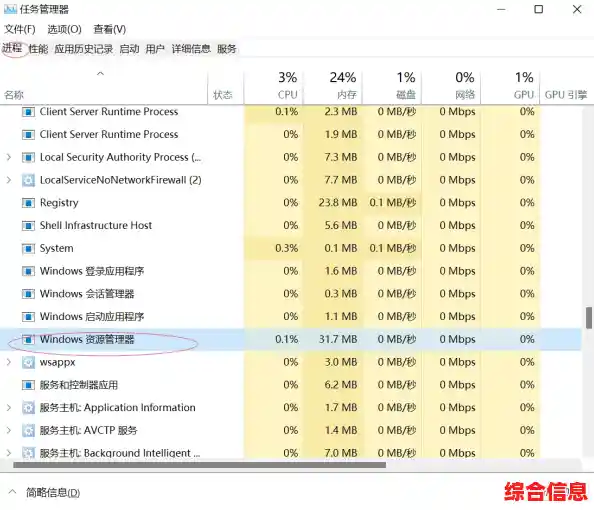Select the Windows 登录应用程序 row
594x510 pixels.
(x=291, y=271)
